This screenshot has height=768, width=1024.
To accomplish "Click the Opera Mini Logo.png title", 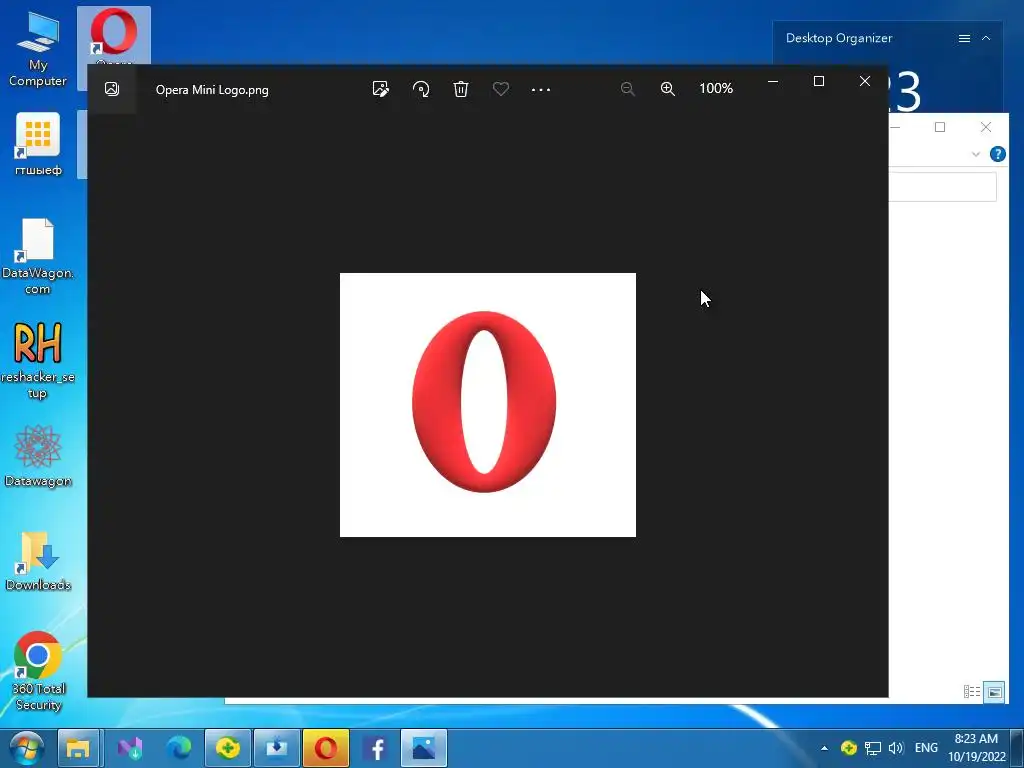I will pos(212,90).
